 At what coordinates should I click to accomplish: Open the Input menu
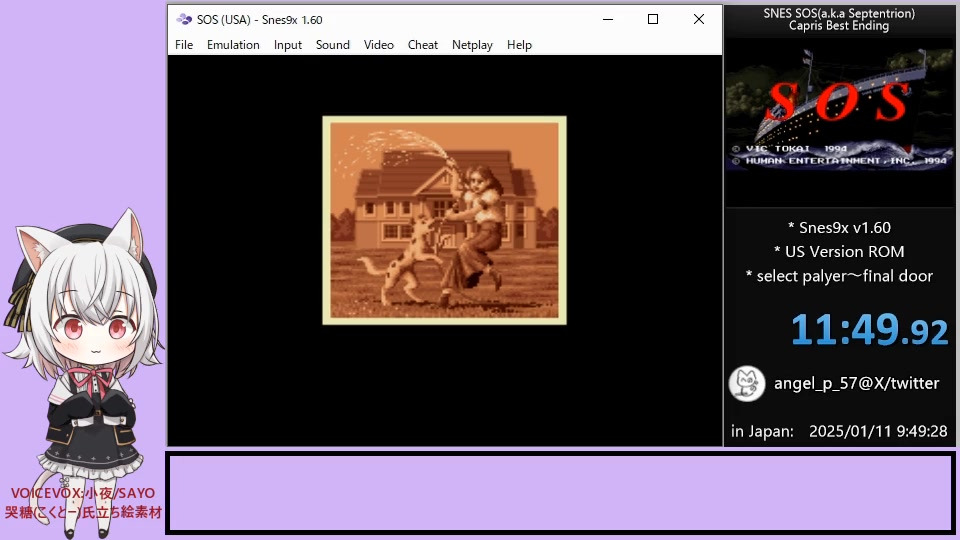click(288, 45)
